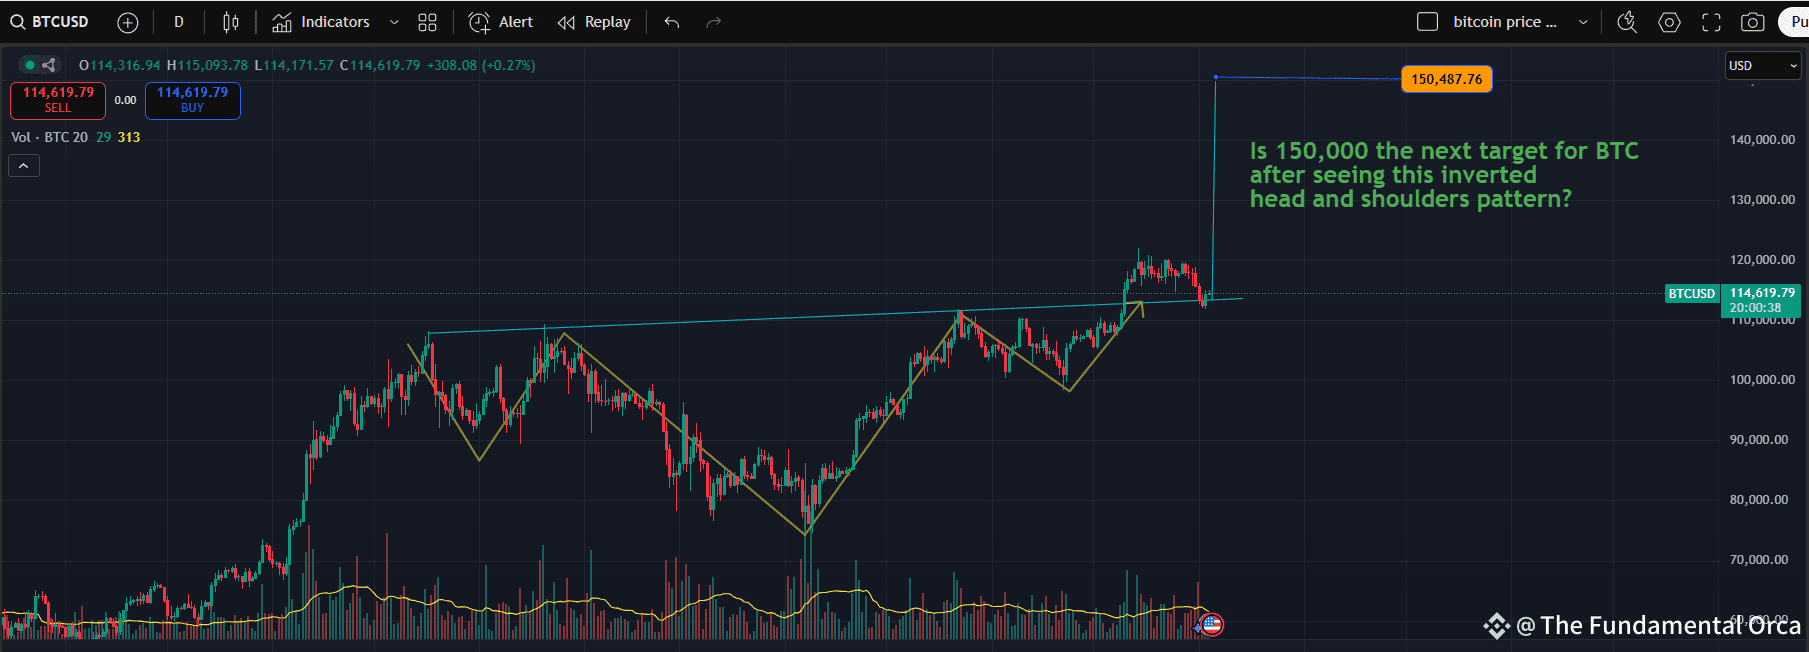This screenshot has height=652, width=1809.
Task: Create an Alert from the toolbar
Action: (x=501, y=22)
